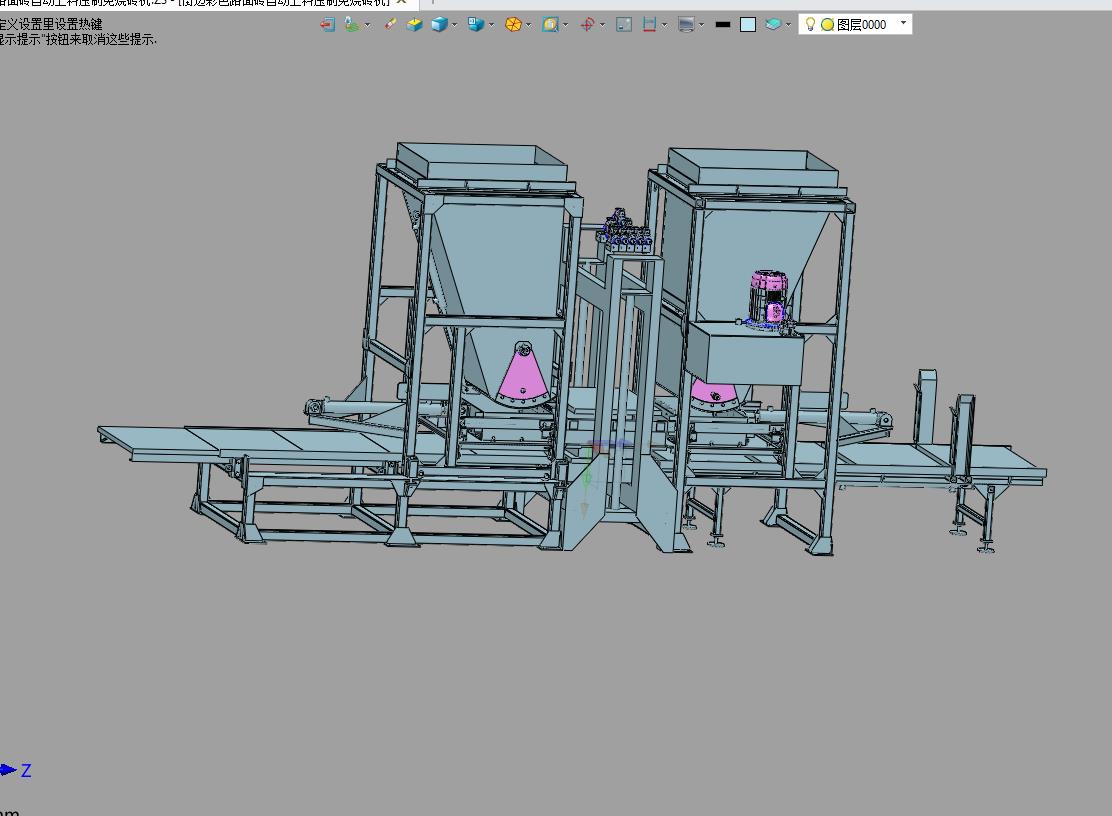Open the pick filter dropdown arrow
This screenshot has width=1112, height=816.
(367, 25)
